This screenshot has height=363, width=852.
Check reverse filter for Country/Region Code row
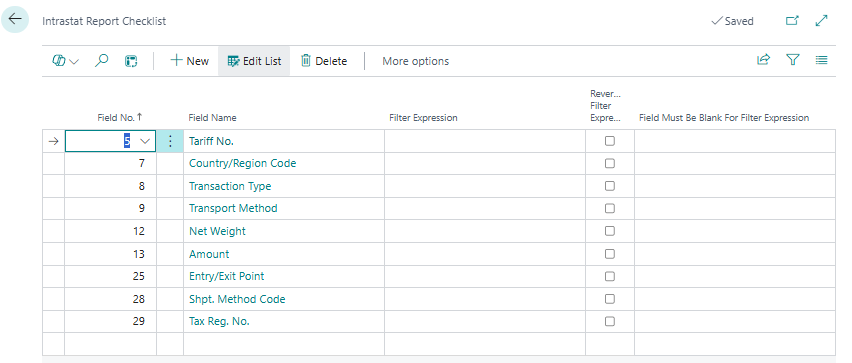(610, 163)
